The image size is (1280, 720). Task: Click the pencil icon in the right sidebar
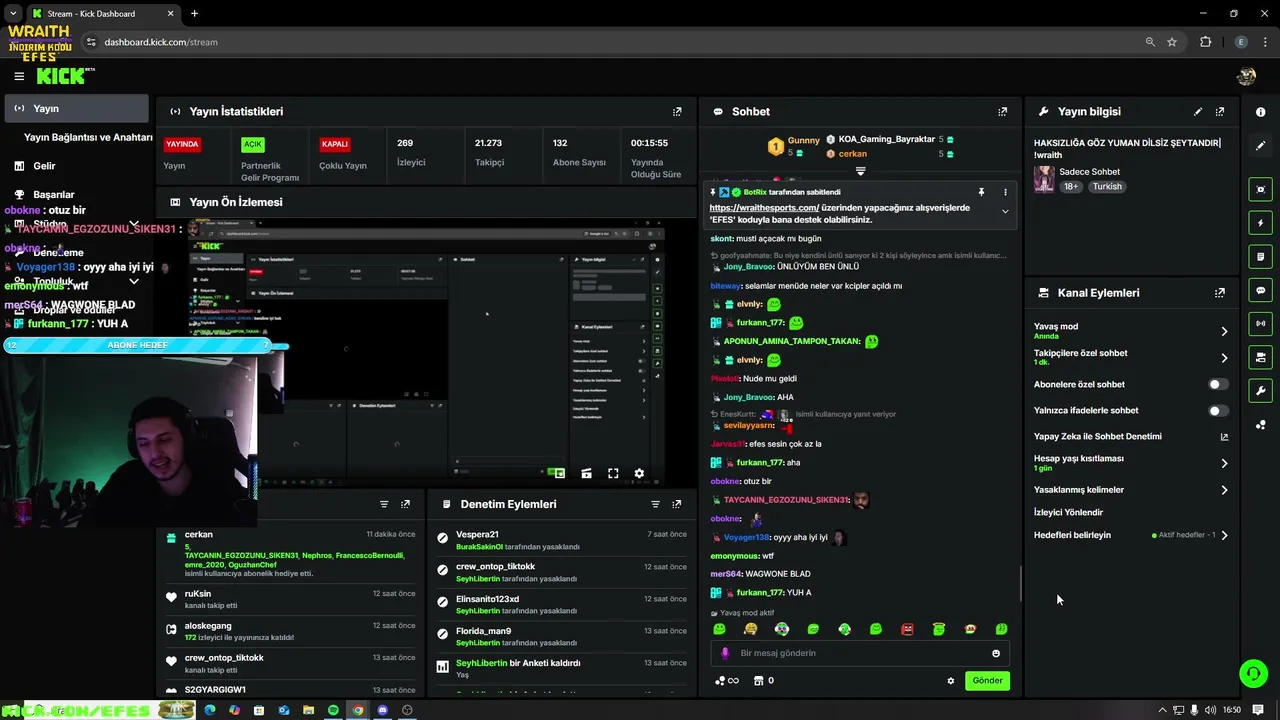pyautogui.click(x=1261, y=146)
